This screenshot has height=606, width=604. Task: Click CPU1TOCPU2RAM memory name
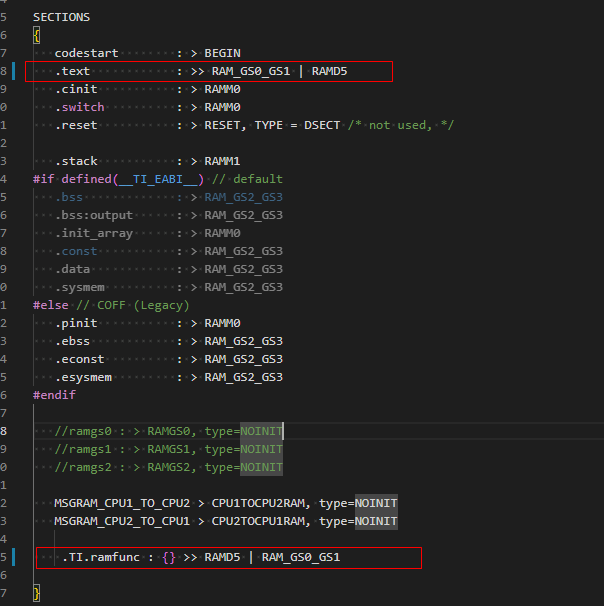coord(258,503)
